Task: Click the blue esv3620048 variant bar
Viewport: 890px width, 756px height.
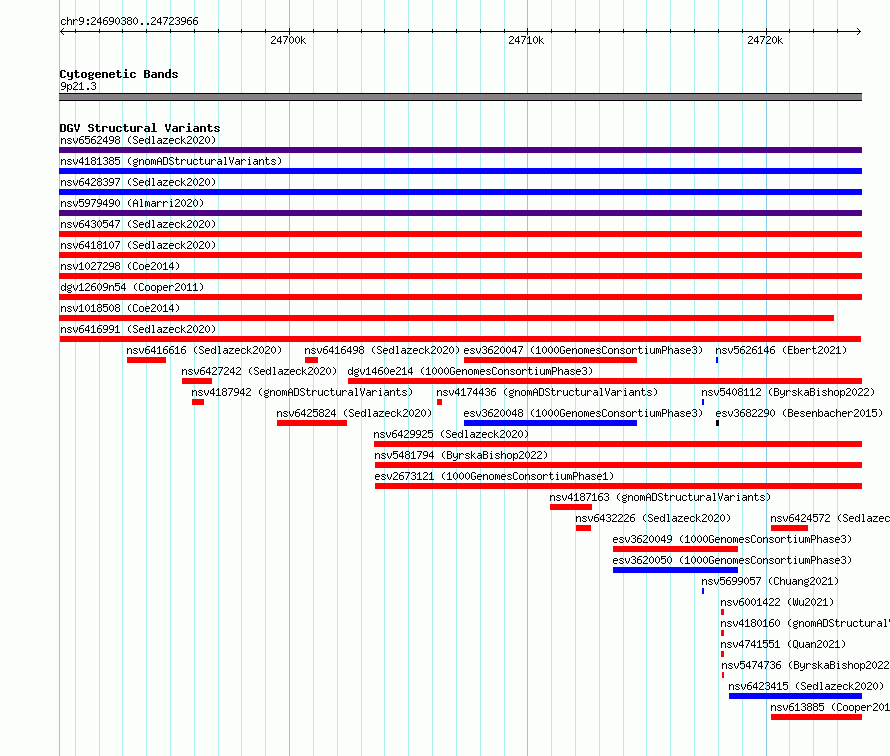Action: click(550, 423)
